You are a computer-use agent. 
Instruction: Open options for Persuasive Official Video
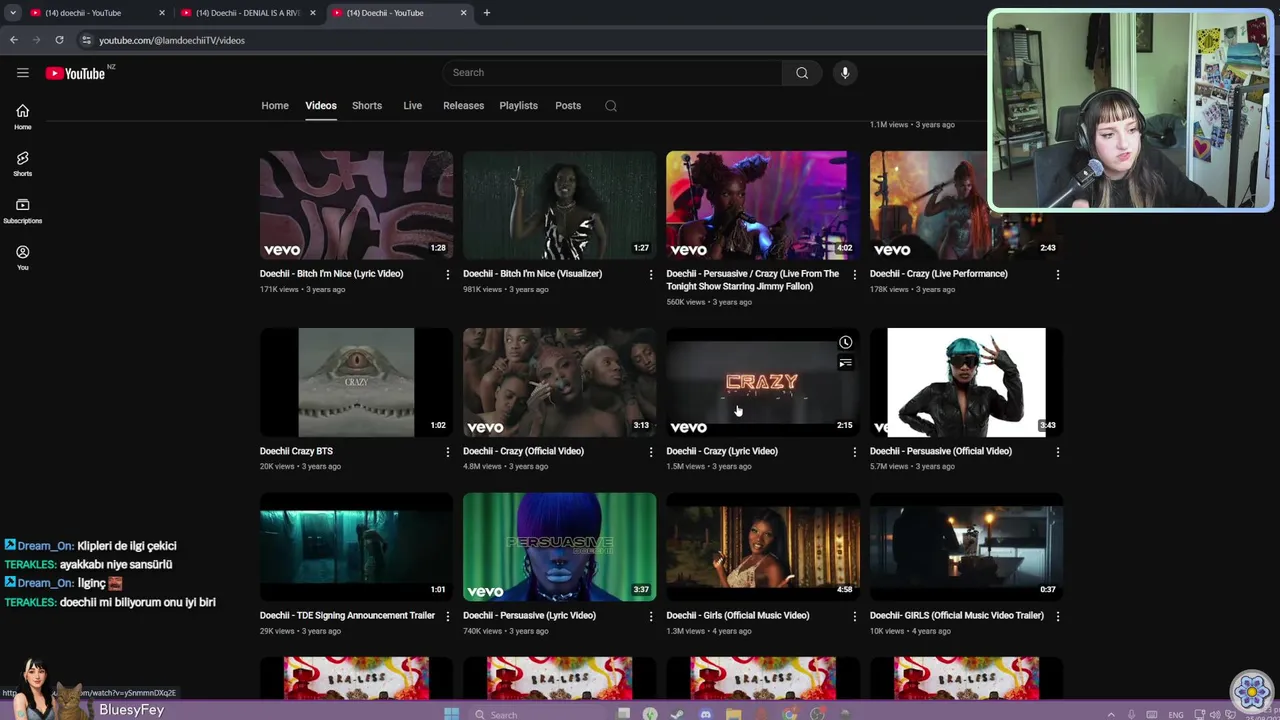1057,452
